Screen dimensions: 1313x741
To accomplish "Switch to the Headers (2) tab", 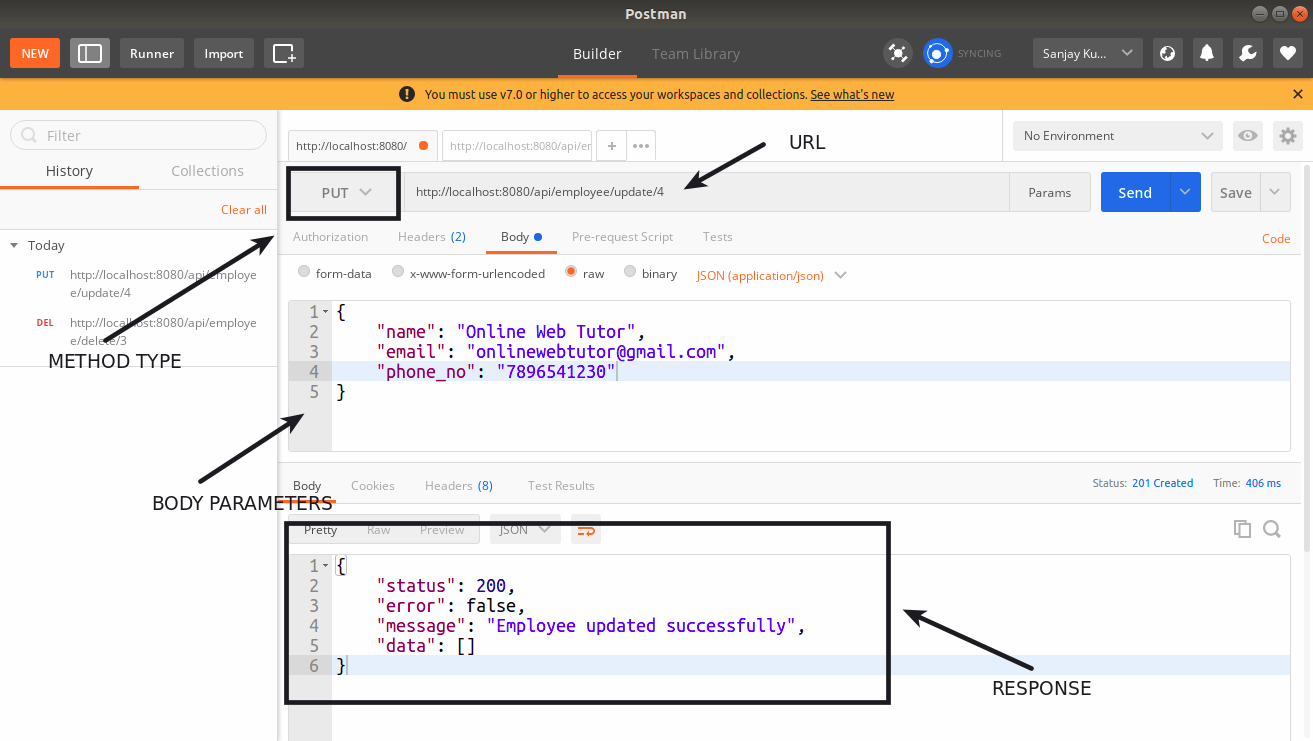I will coord(431,236).
